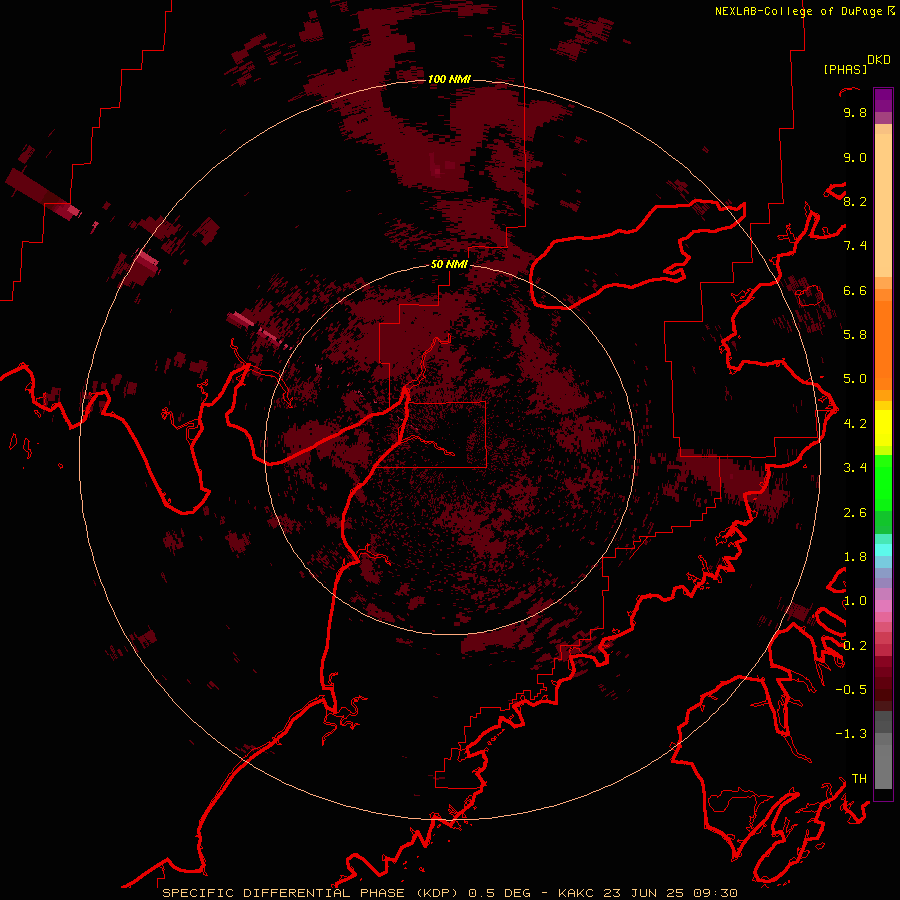Click the [PHAS] legend unit label
This screenshot has width=900, height=900.
[x=845, y=70]
